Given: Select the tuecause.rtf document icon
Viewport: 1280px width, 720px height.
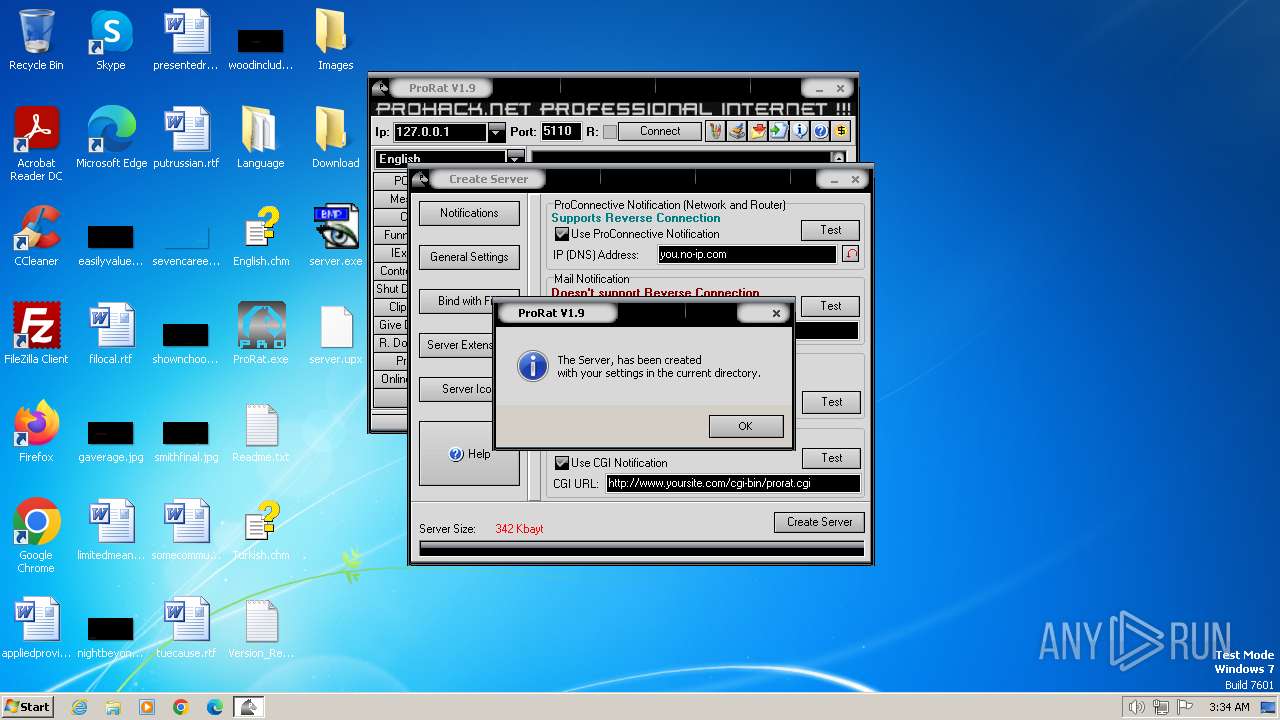Looking at the screenshot, I should [x=186, y=628].
